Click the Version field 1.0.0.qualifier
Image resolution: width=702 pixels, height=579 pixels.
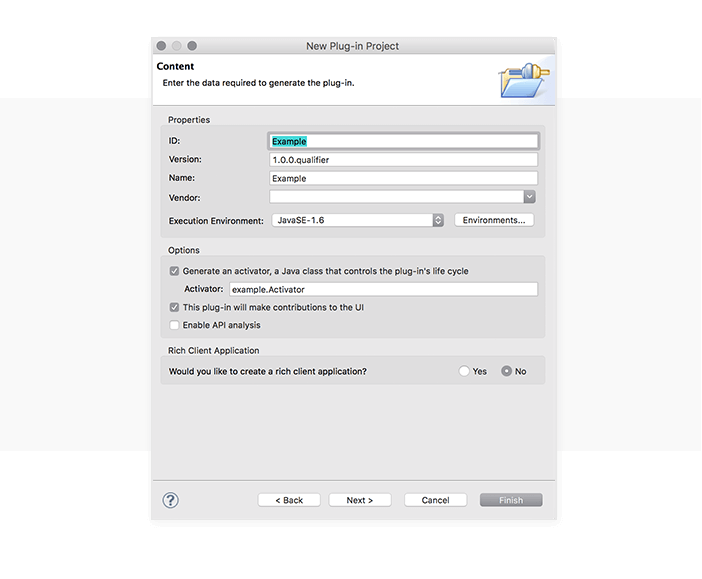[403, 160]
